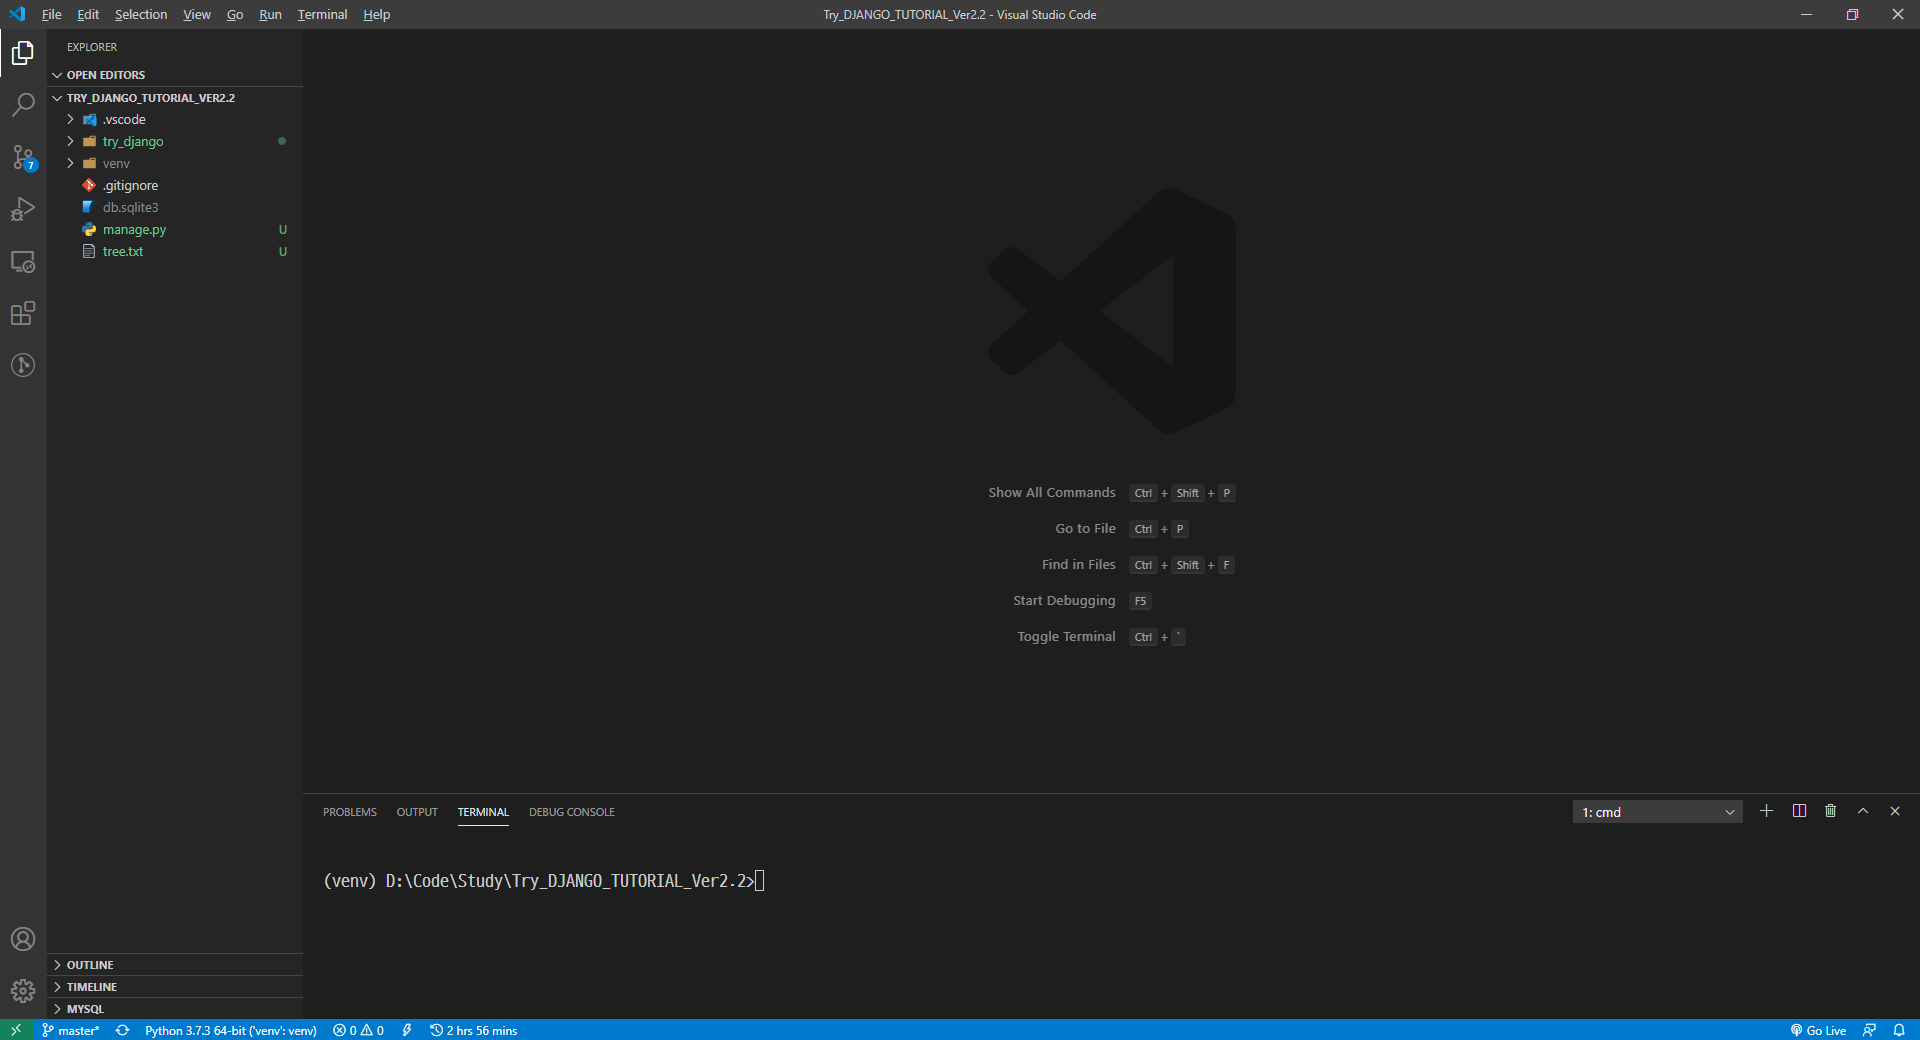Click the feedback icon in status bar
1920x1040 pixels.
tap(1869, 1030)
